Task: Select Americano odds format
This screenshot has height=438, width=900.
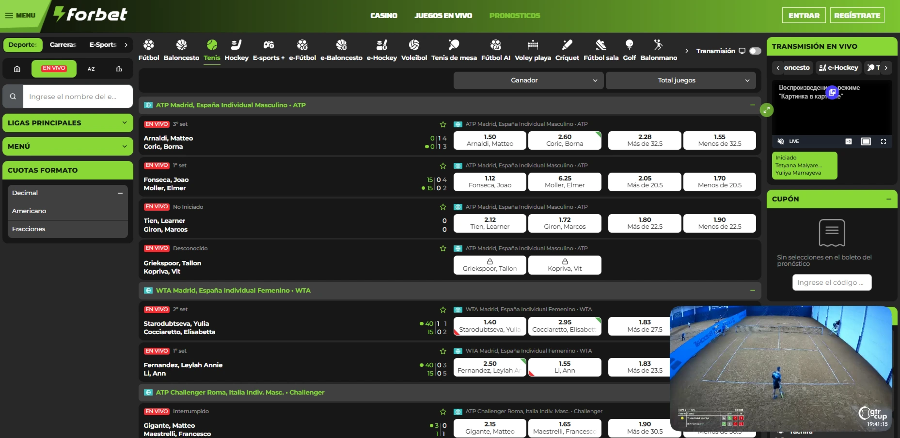Action: pyautogui.click(x=68, y=211)
